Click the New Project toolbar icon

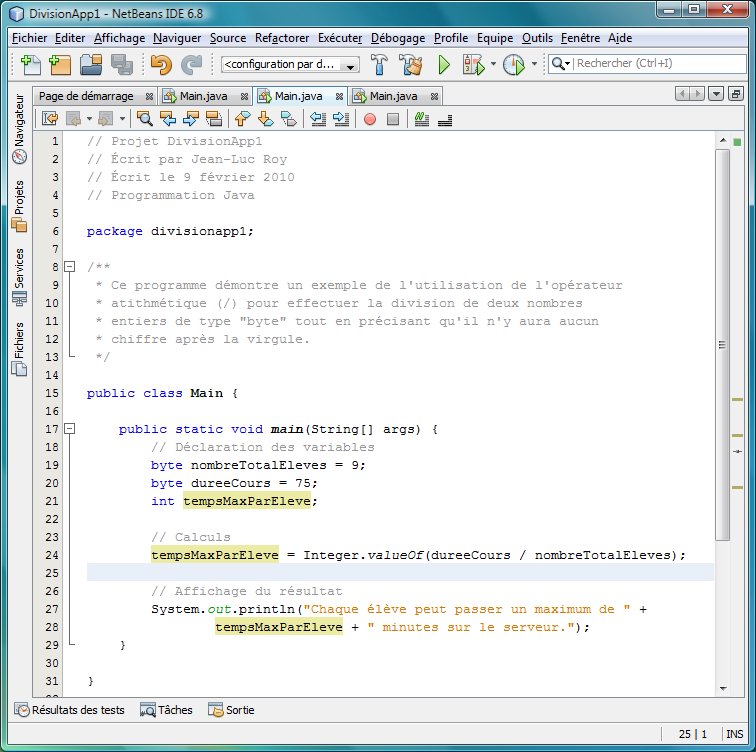click(59, 64)
